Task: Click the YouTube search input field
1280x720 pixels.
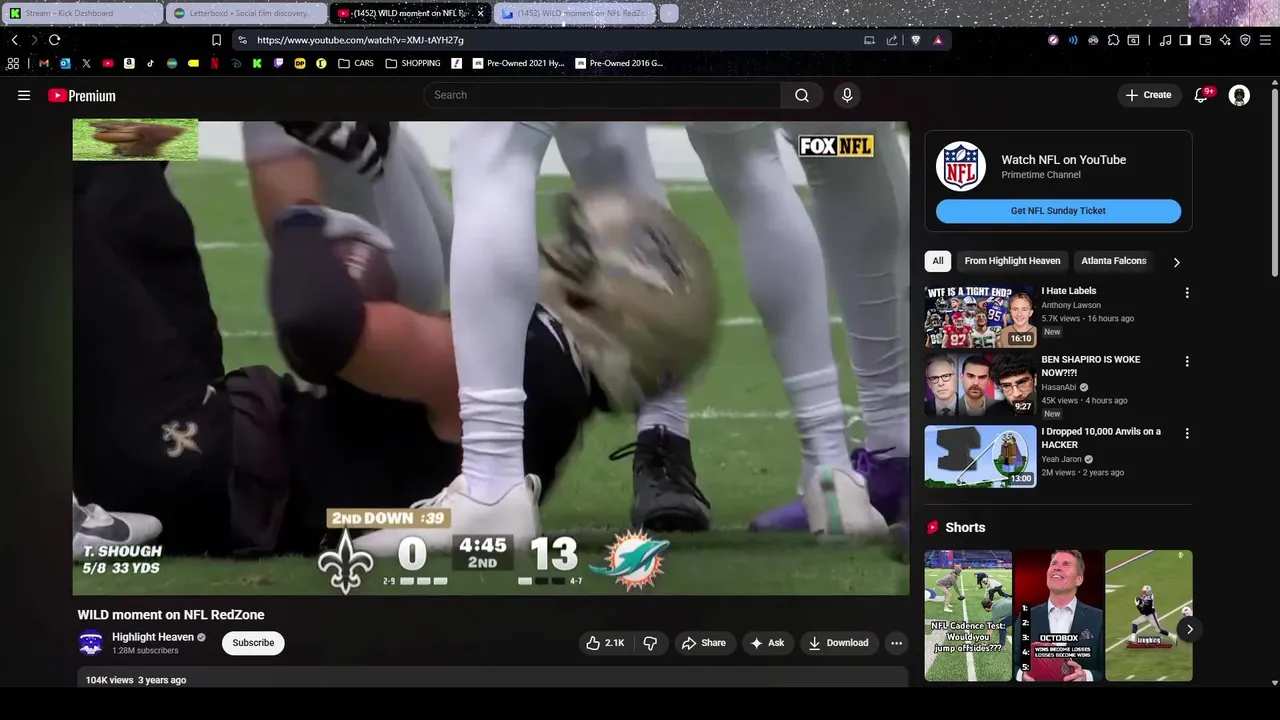Action: coord(602,95)
